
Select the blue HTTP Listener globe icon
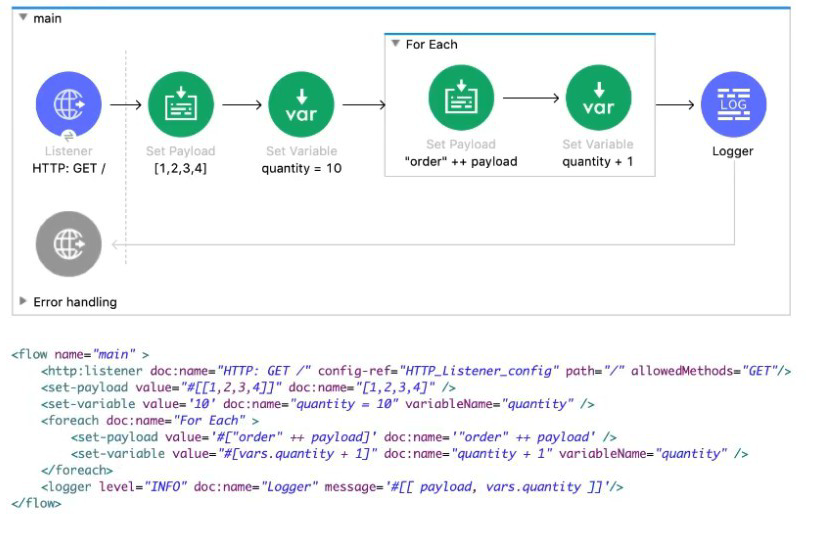click(x=68, y=104)
